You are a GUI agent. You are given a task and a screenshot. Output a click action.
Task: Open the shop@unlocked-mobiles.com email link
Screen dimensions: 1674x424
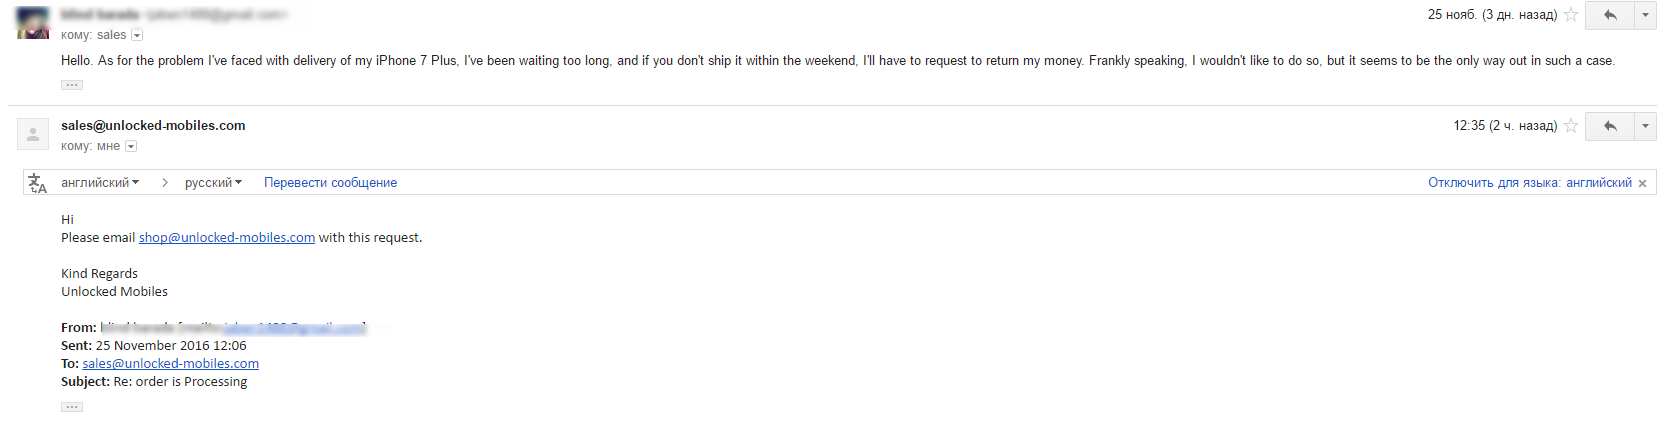227,238
